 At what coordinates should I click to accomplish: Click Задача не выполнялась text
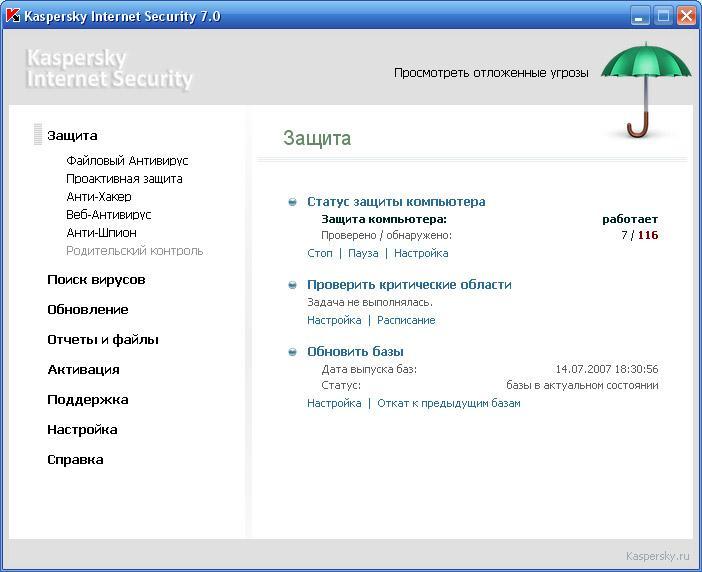point(370,303)
